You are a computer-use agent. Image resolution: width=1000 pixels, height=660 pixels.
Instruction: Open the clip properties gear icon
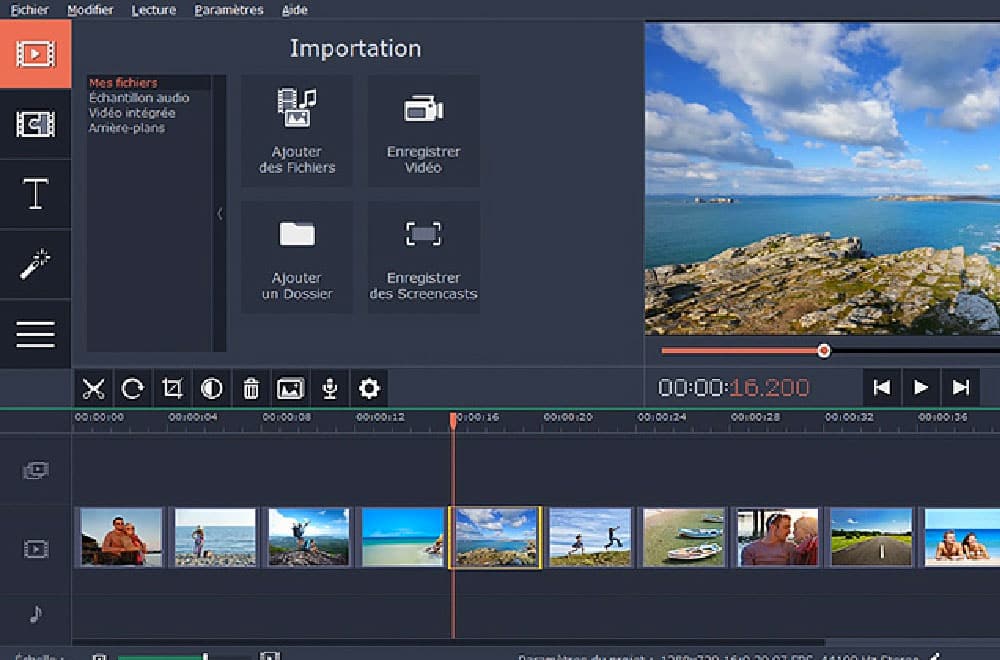click(x=369, y=388)
